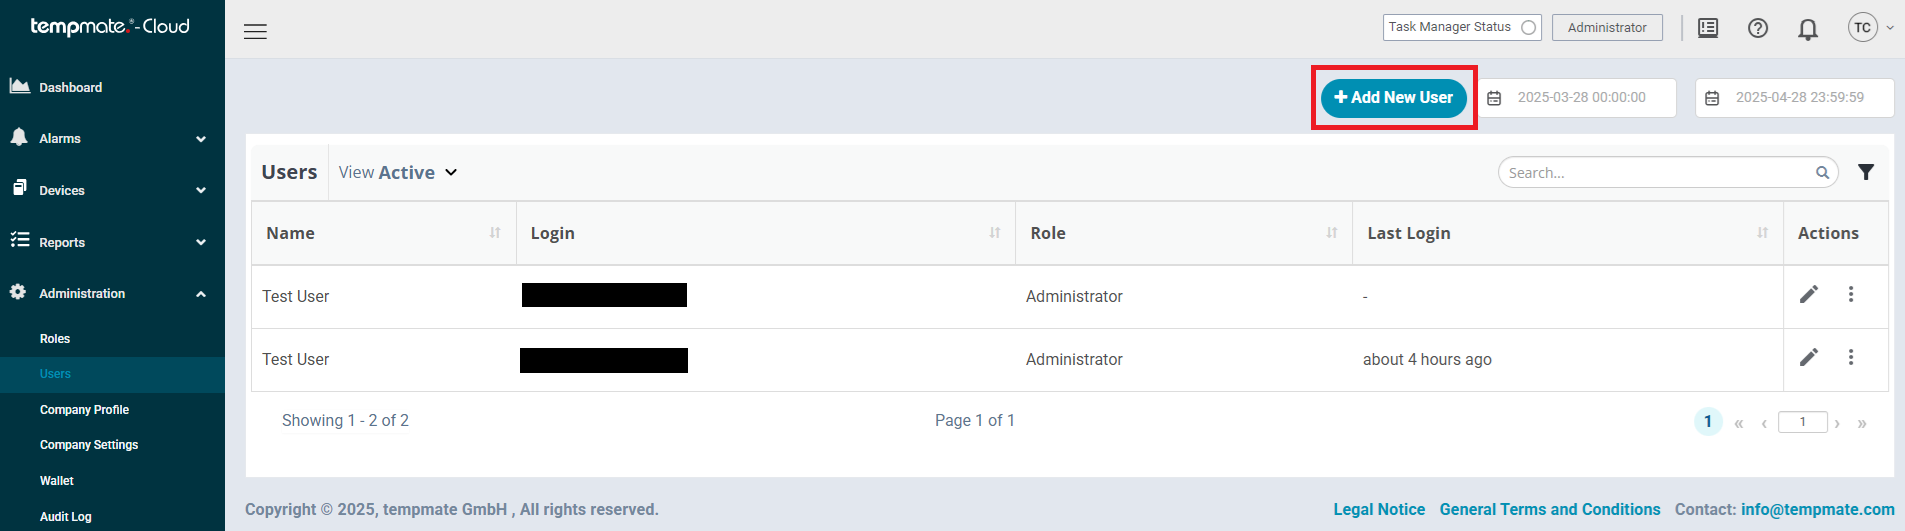The height and width of the screenshot is (531, 1905).
Task: Toggle the Task Manager Status indicator
Action: point(1527,28)
